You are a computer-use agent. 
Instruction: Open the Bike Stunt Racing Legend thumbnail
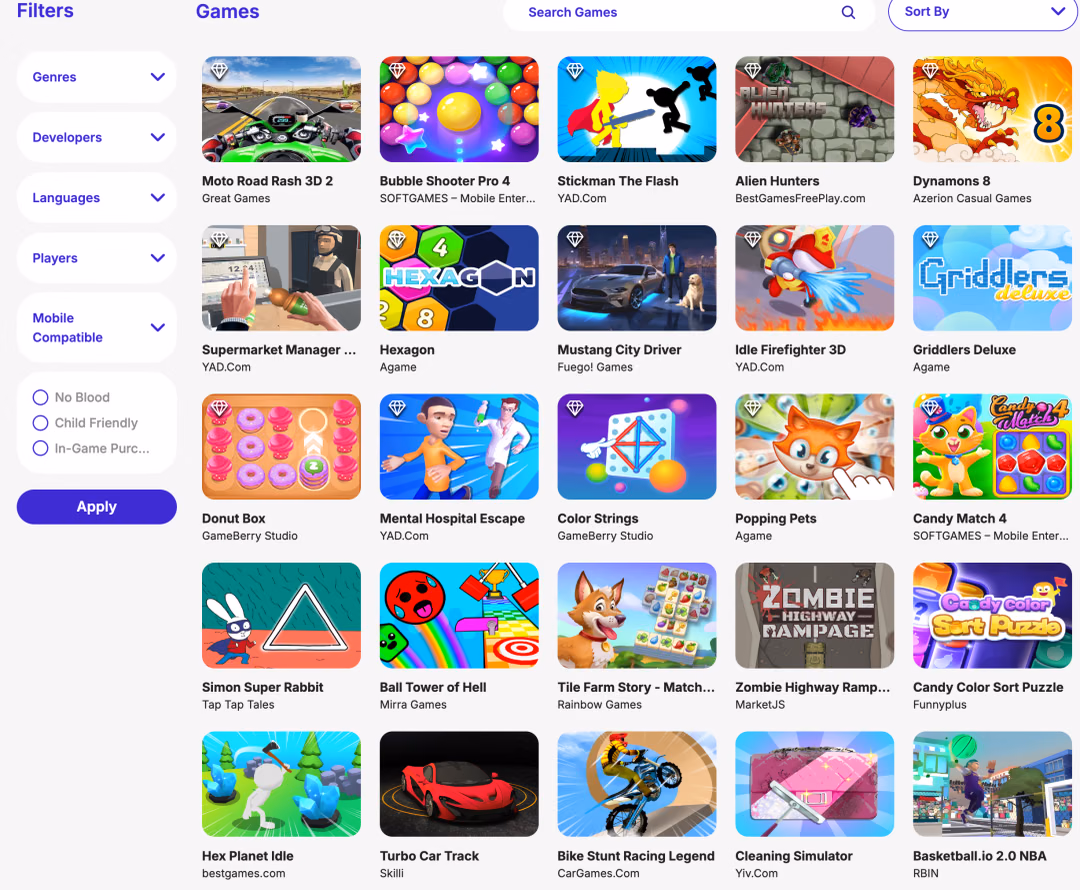click(637, 785)
